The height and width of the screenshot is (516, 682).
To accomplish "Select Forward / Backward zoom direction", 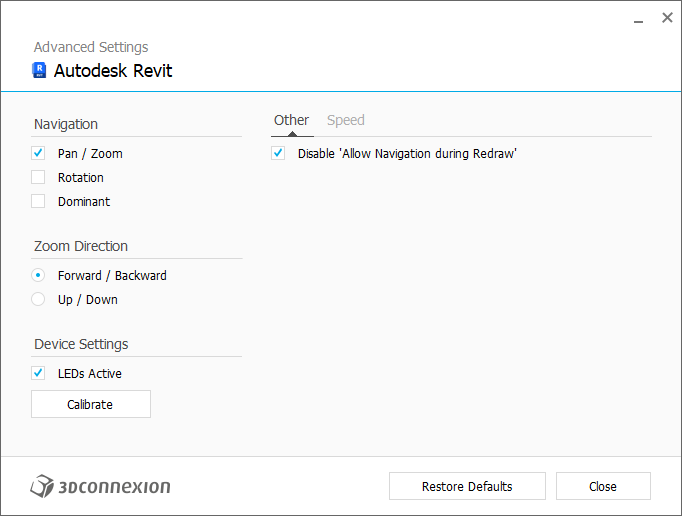I will [x=38, y=275].
